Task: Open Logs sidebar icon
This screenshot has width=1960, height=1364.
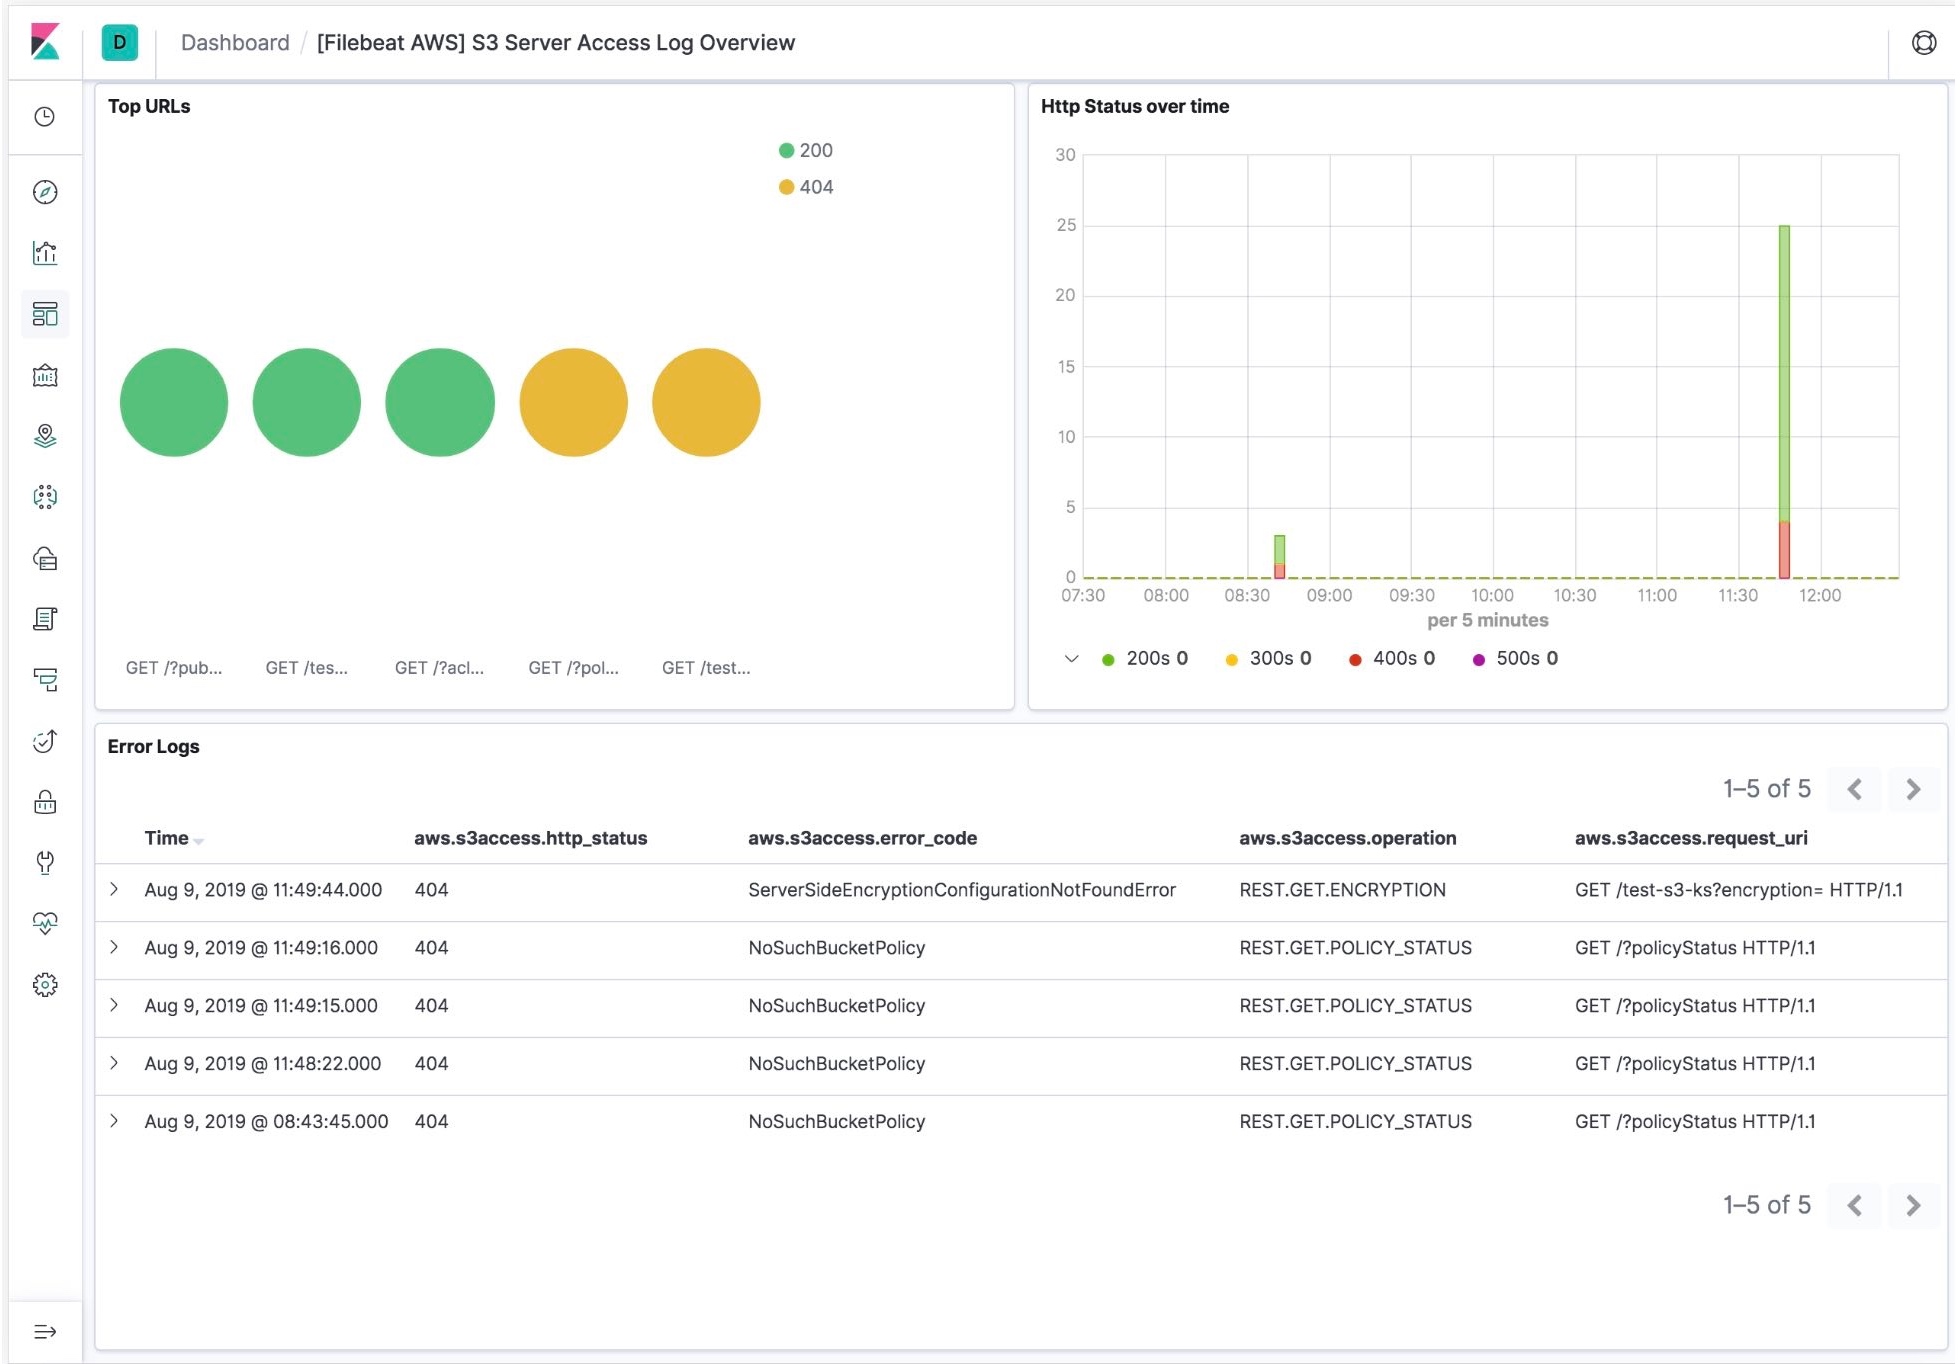Action: 45,619
